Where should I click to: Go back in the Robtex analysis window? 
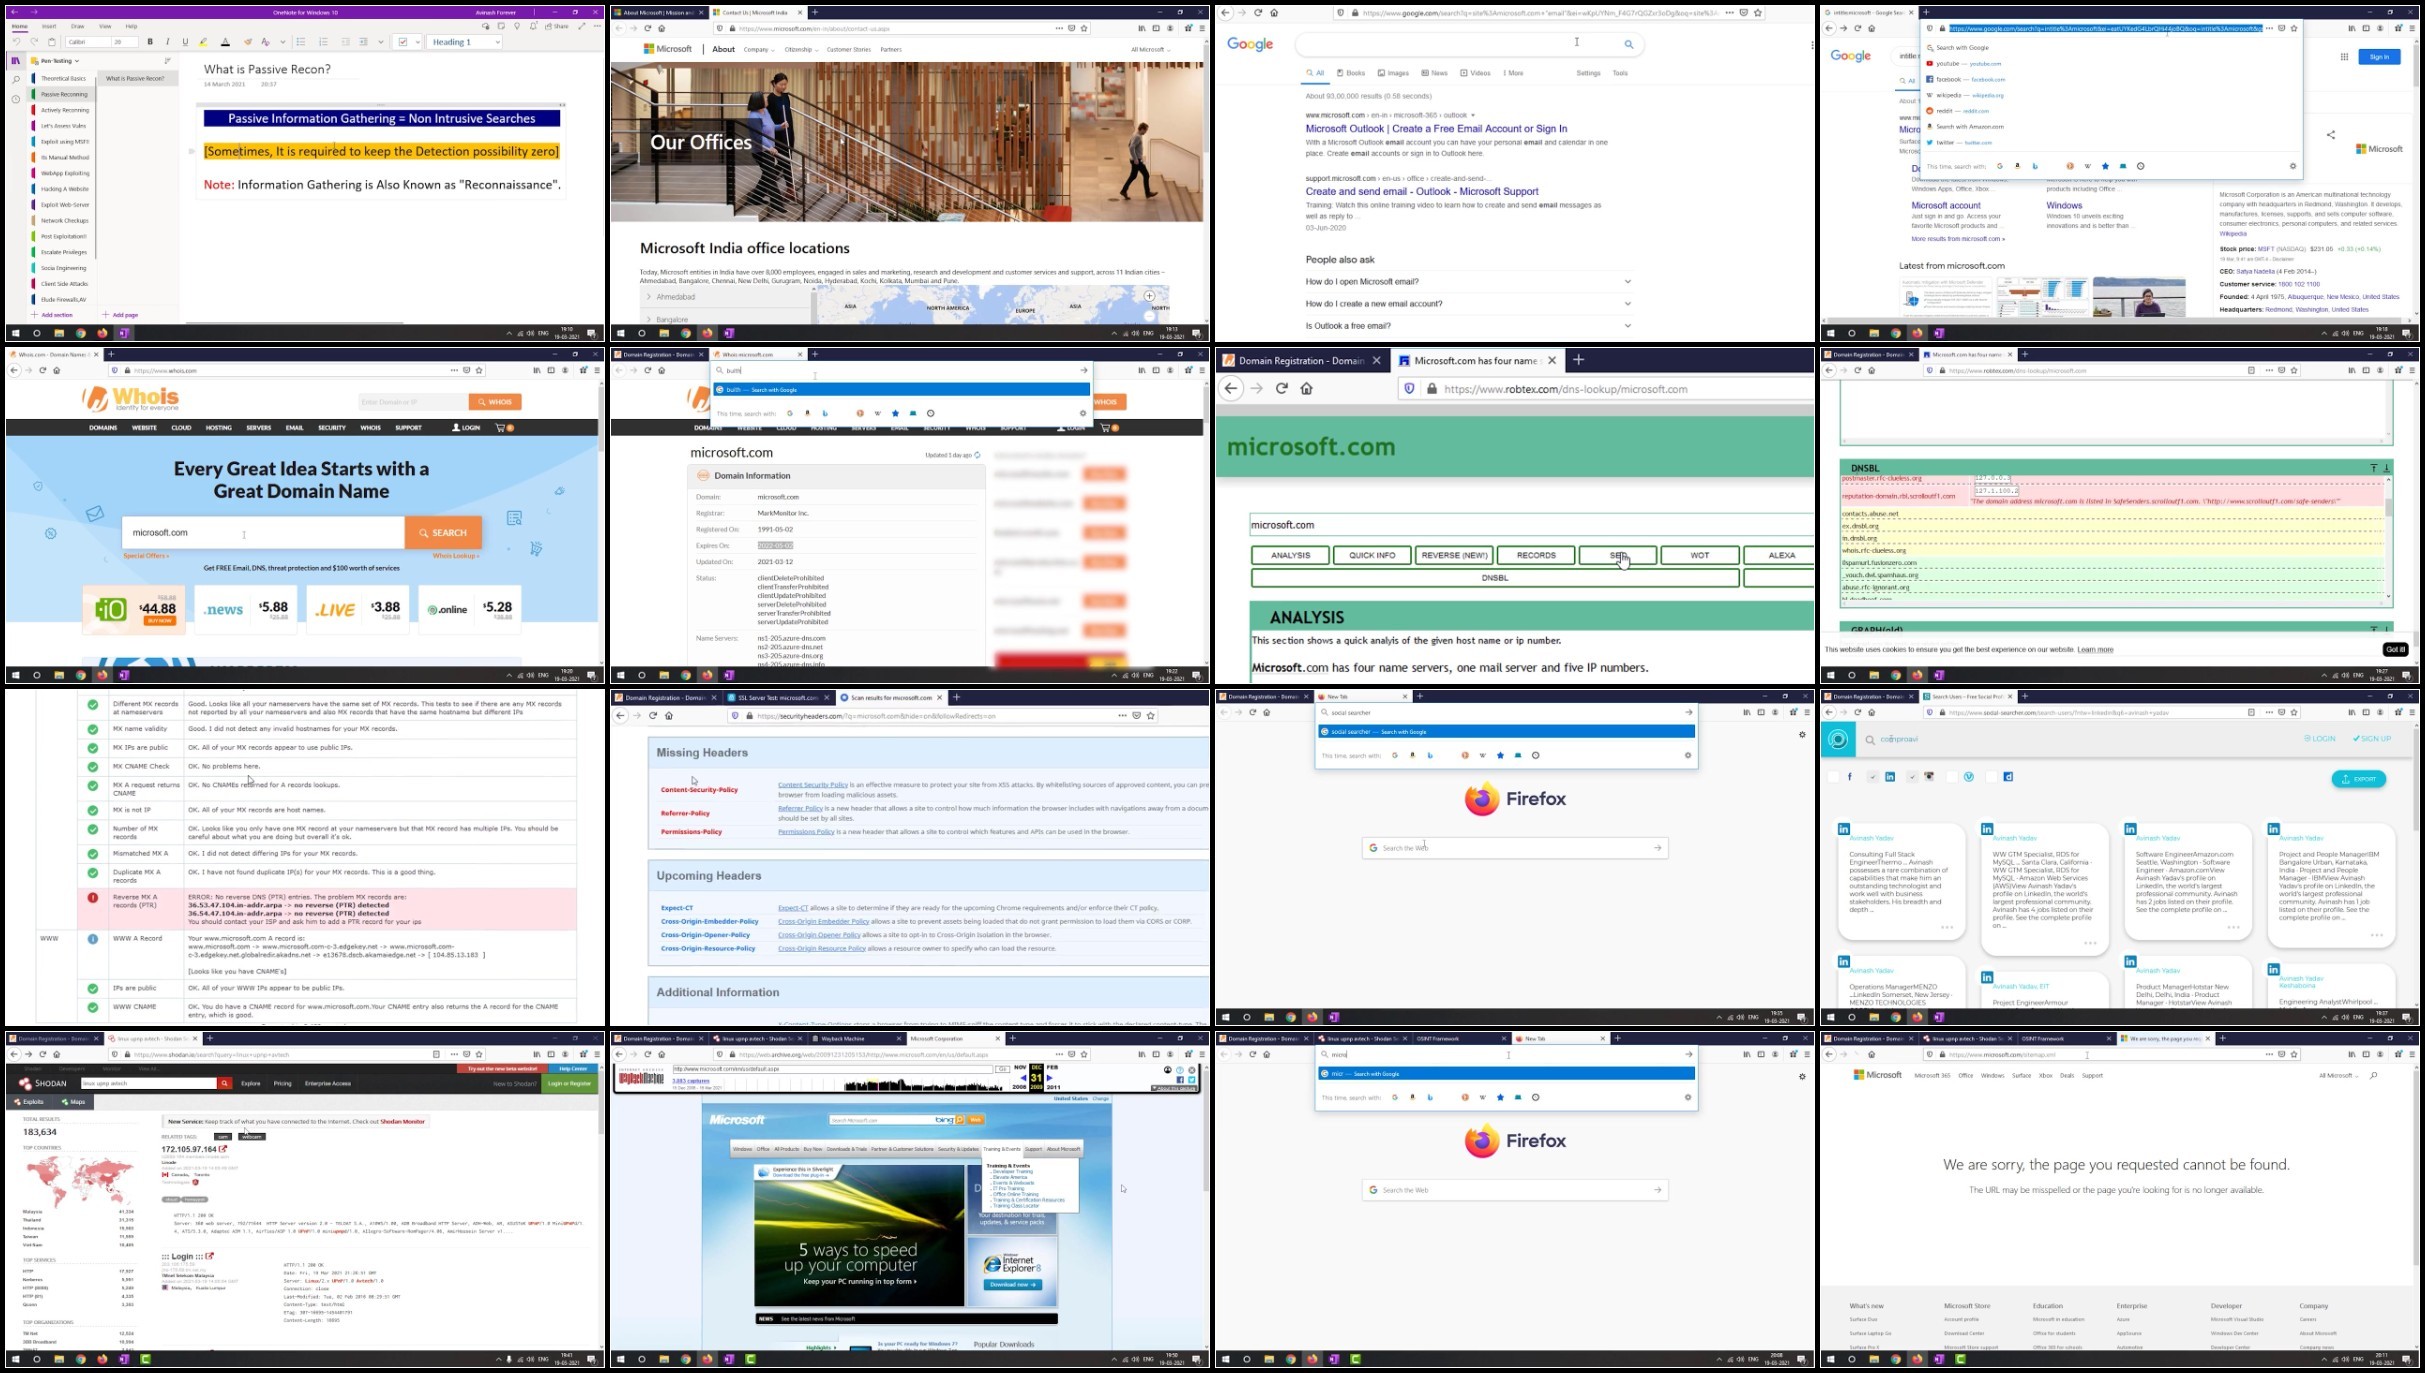pos(1231,389)
